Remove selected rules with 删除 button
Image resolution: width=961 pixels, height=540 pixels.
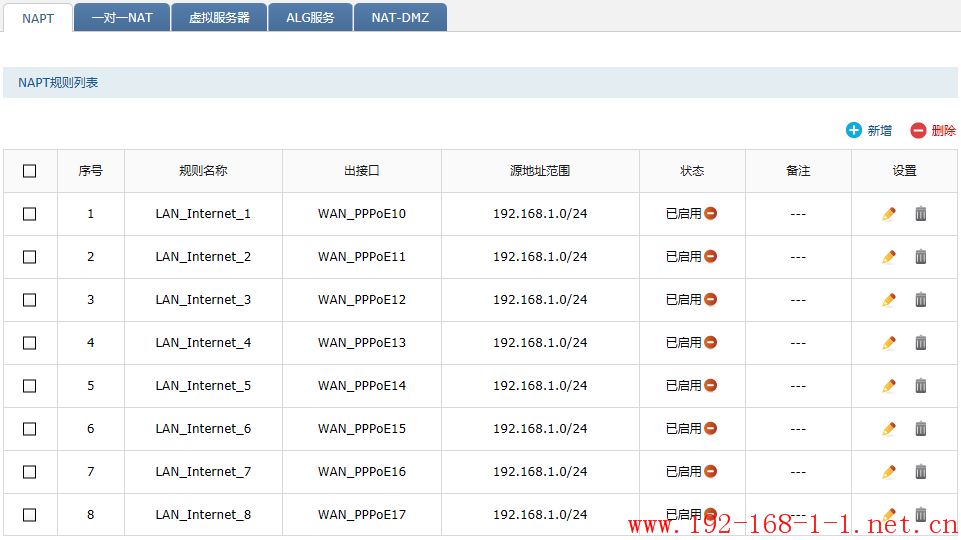click(933, 130)
